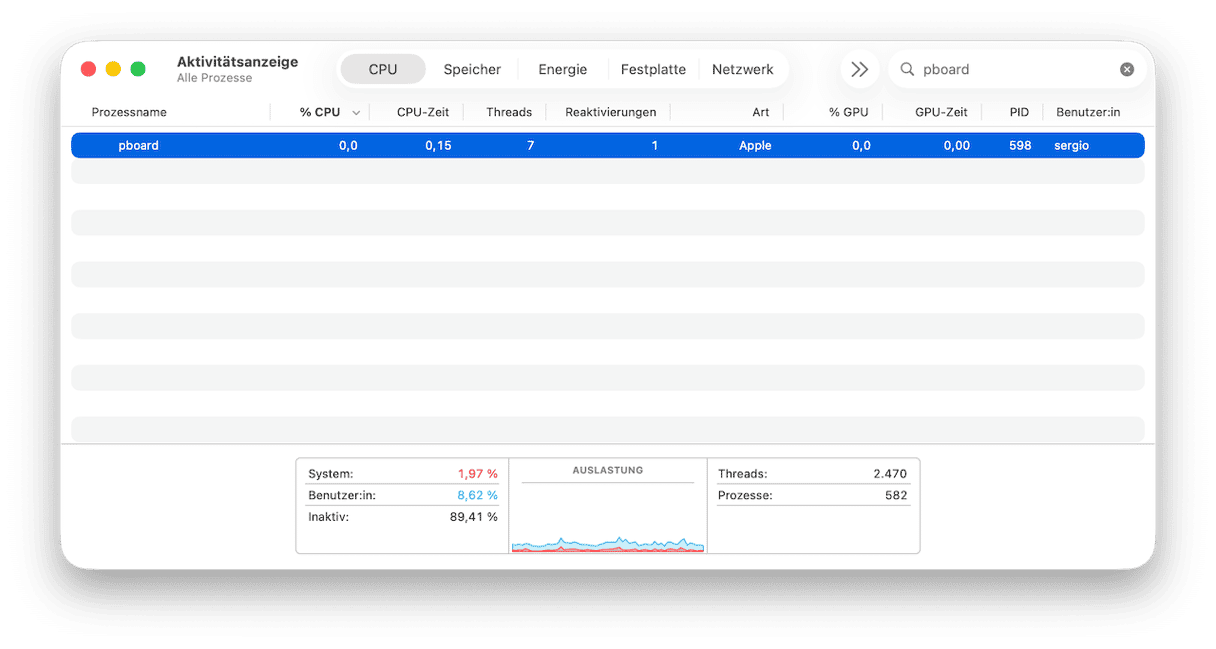
Task: Click inside the pboard search field
Action: (x=1010, y=70)
